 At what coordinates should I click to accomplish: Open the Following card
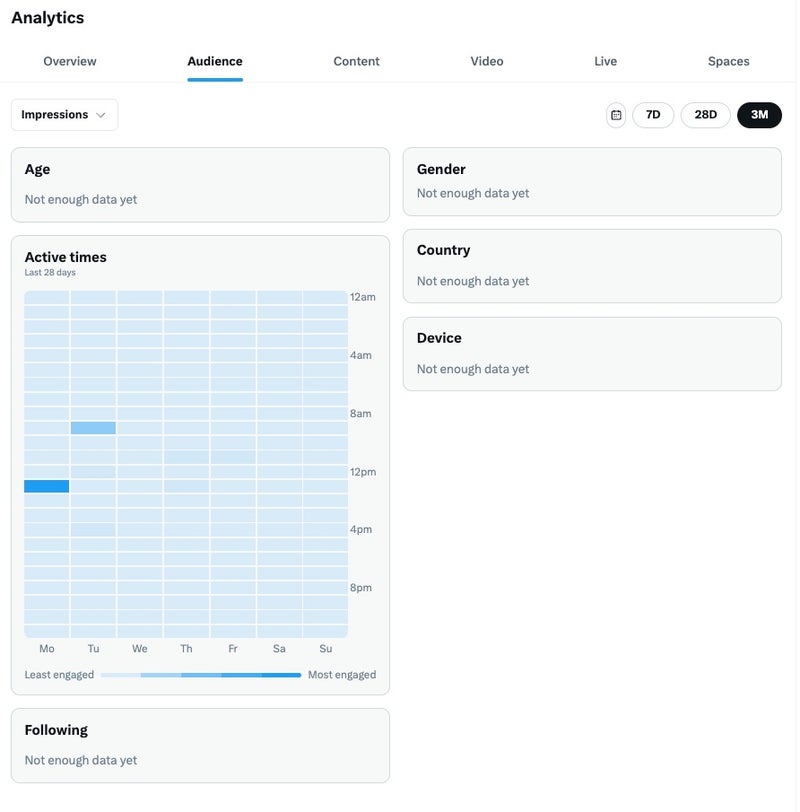(x=200, y=745)
